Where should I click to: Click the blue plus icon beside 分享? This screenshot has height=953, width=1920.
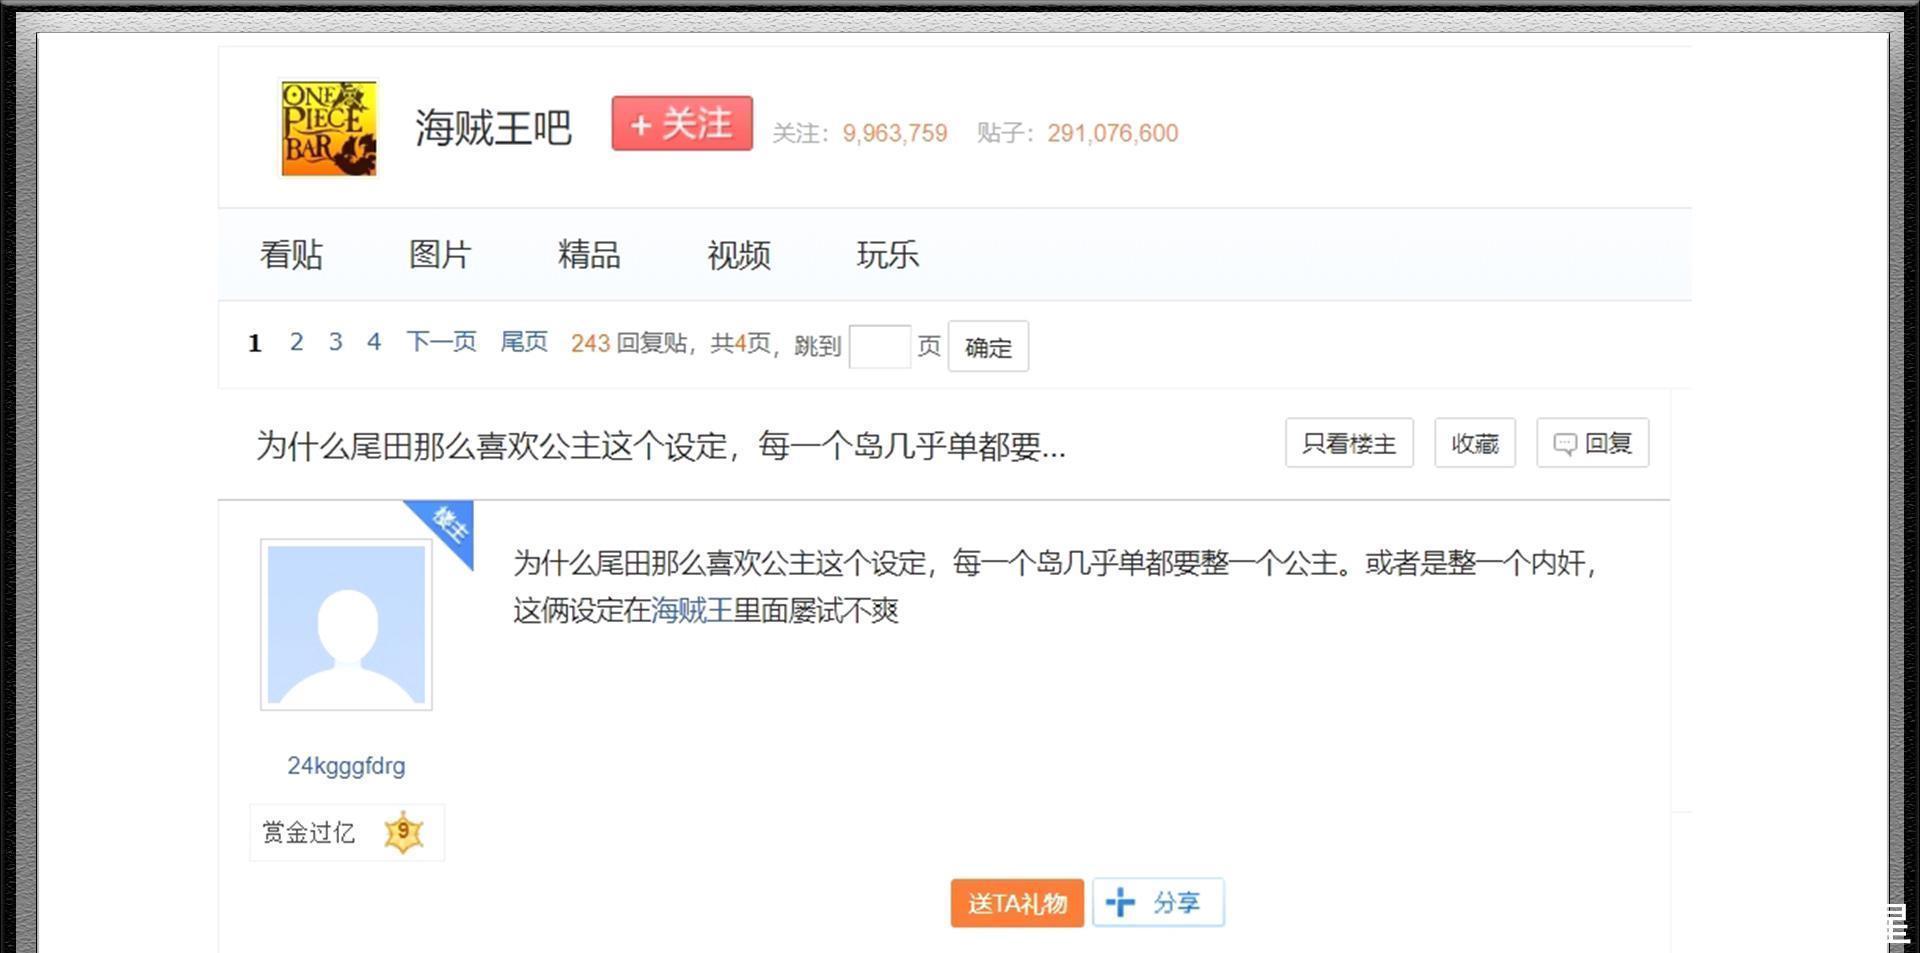(x=1122, y=902)
